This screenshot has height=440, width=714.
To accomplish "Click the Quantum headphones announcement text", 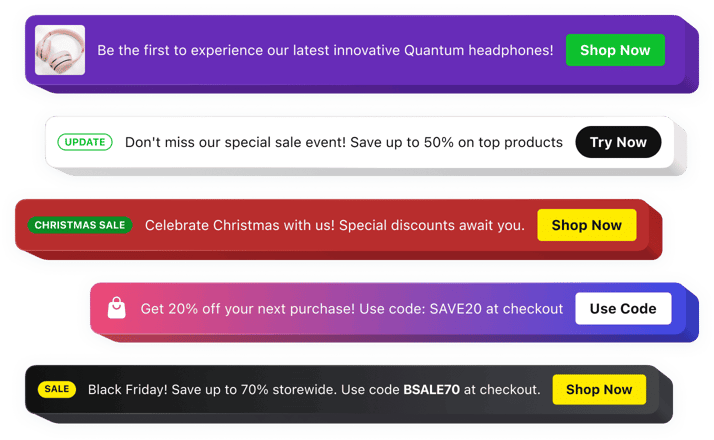I will tap(324, 50).
